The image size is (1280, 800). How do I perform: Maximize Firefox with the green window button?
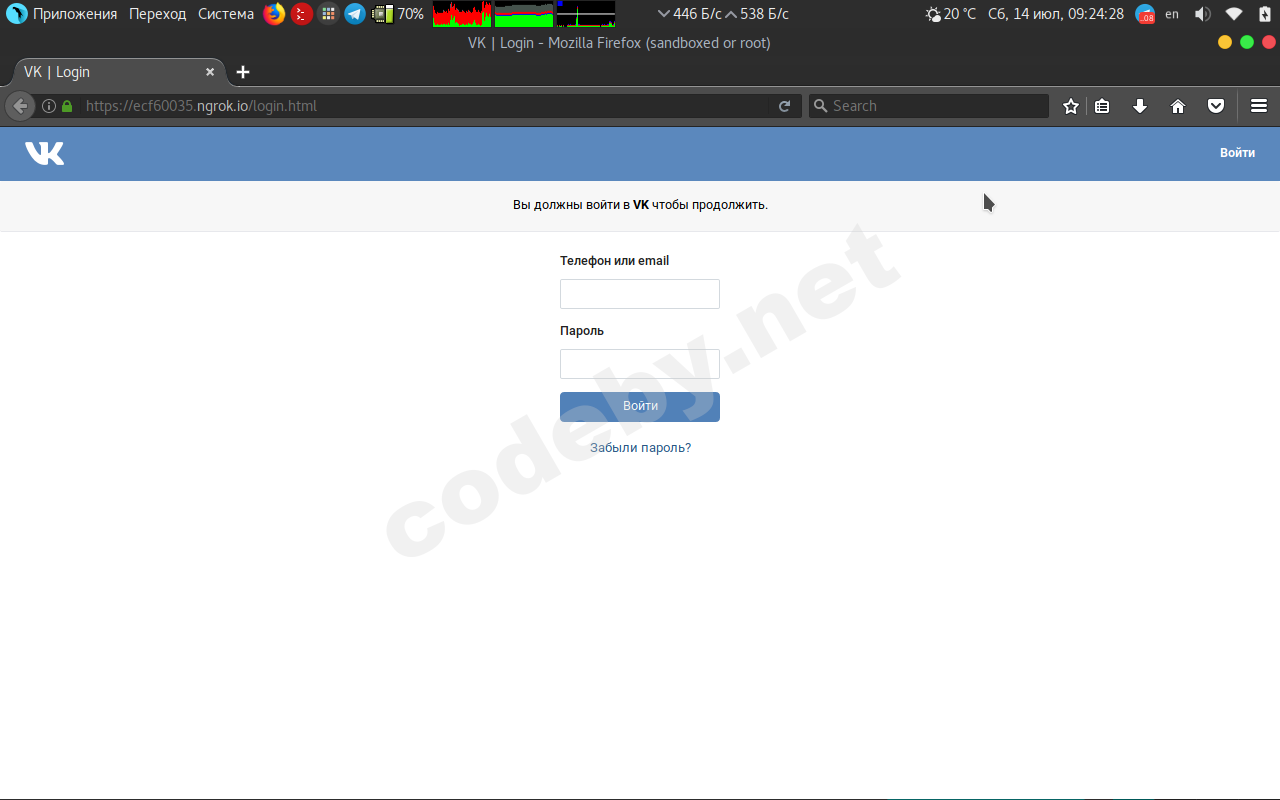pos(1247,42)
